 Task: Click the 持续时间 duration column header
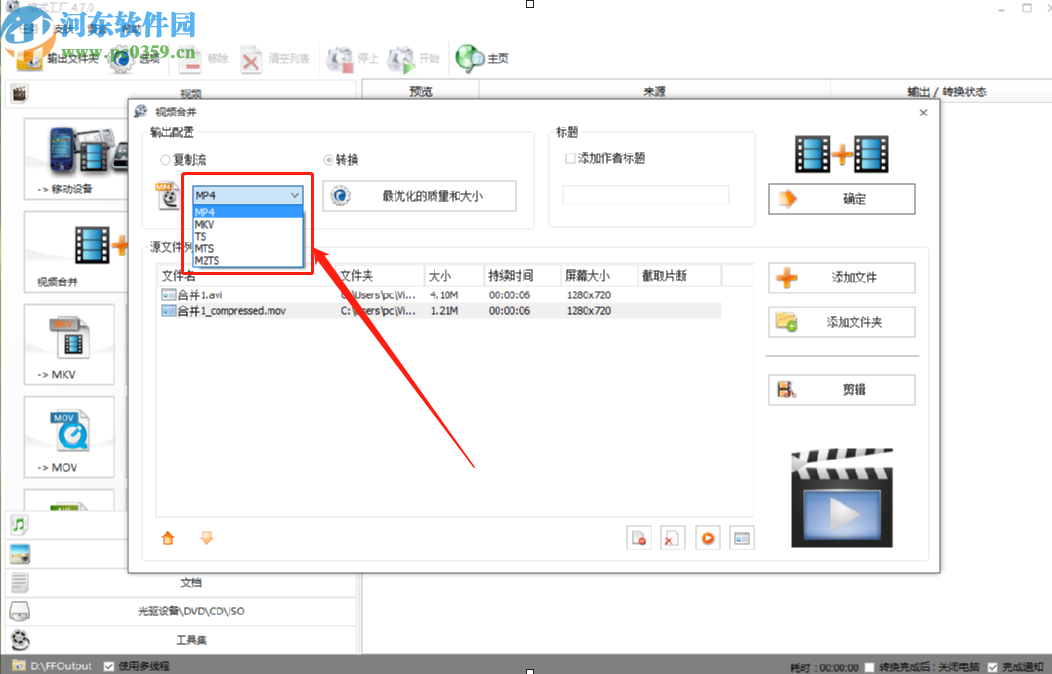coord(521,276)
